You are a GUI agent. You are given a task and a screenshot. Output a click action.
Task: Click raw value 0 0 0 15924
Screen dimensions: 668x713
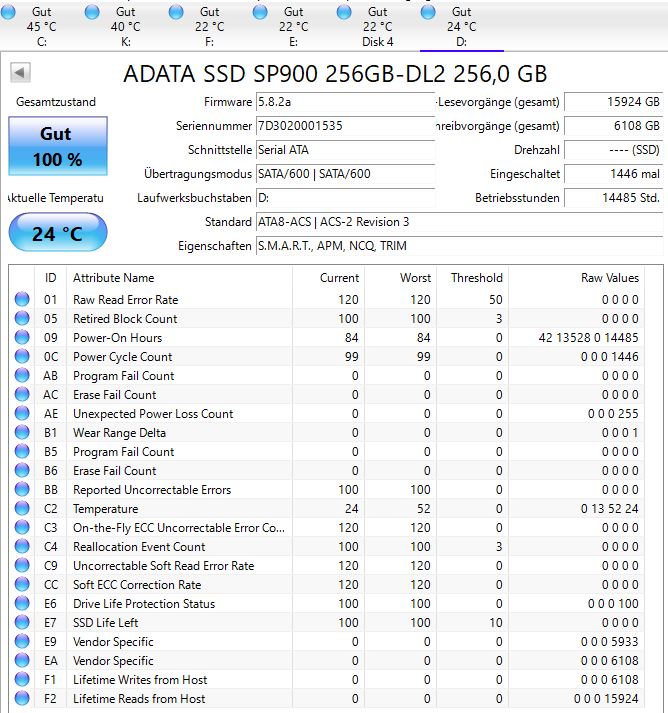coord(606,699)
